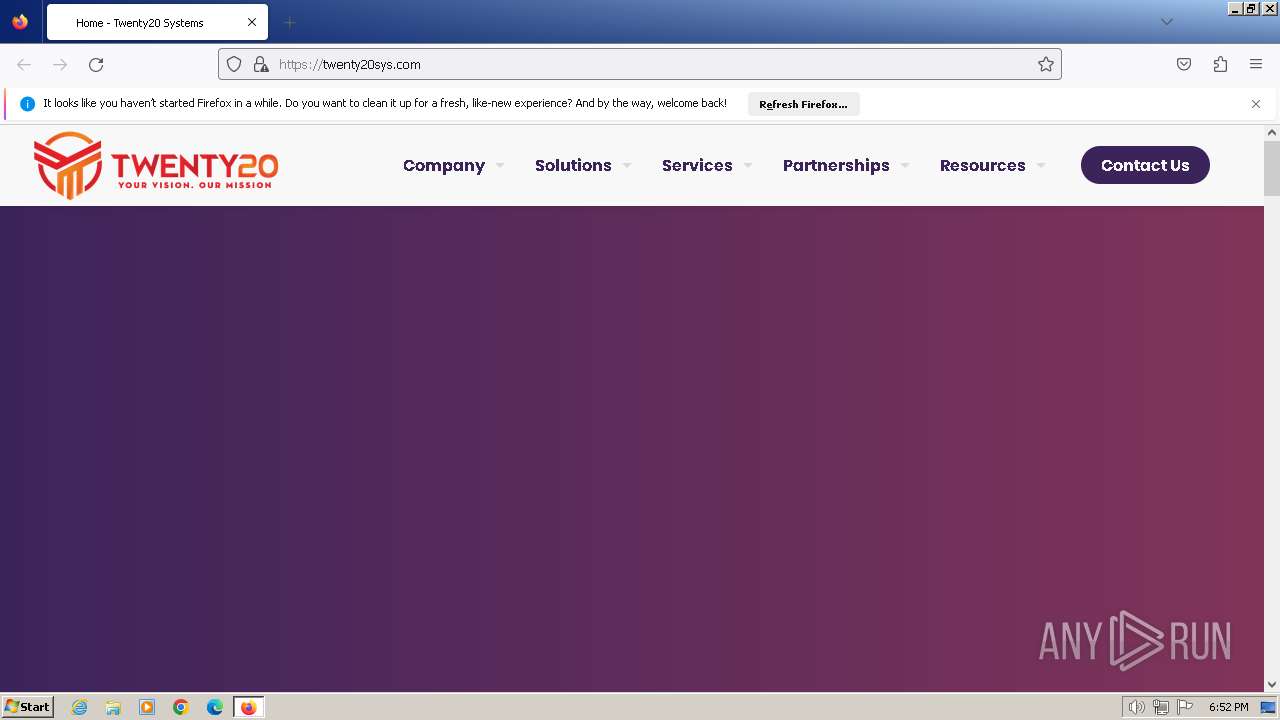Image resolution: width=1280 pixels, height=720 pixels.
Task: Click the Refresh Firefox button
Action: click(x=803, y=104)
